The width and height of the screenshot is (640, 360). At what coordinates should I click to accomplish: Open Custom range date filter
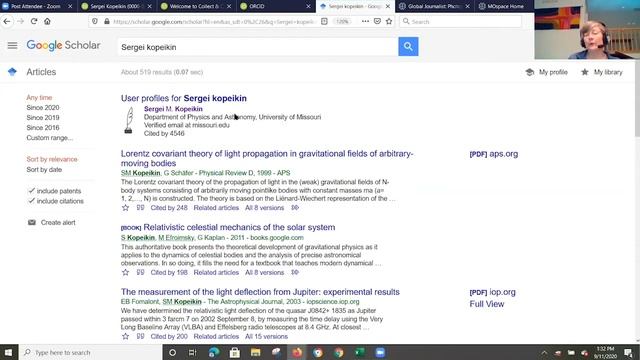(x=50, y=138)
